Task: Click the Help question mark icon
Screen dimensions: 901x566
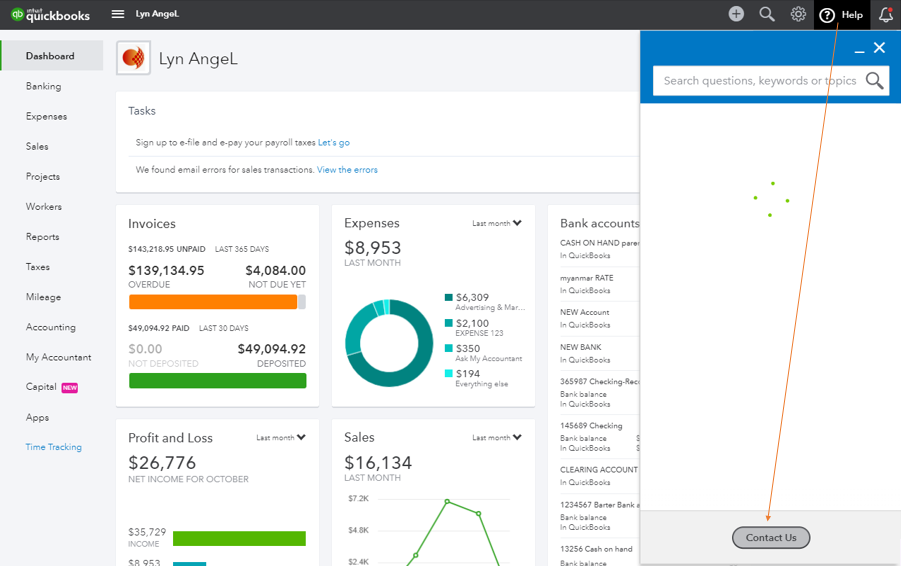Action: pos(827,15)
